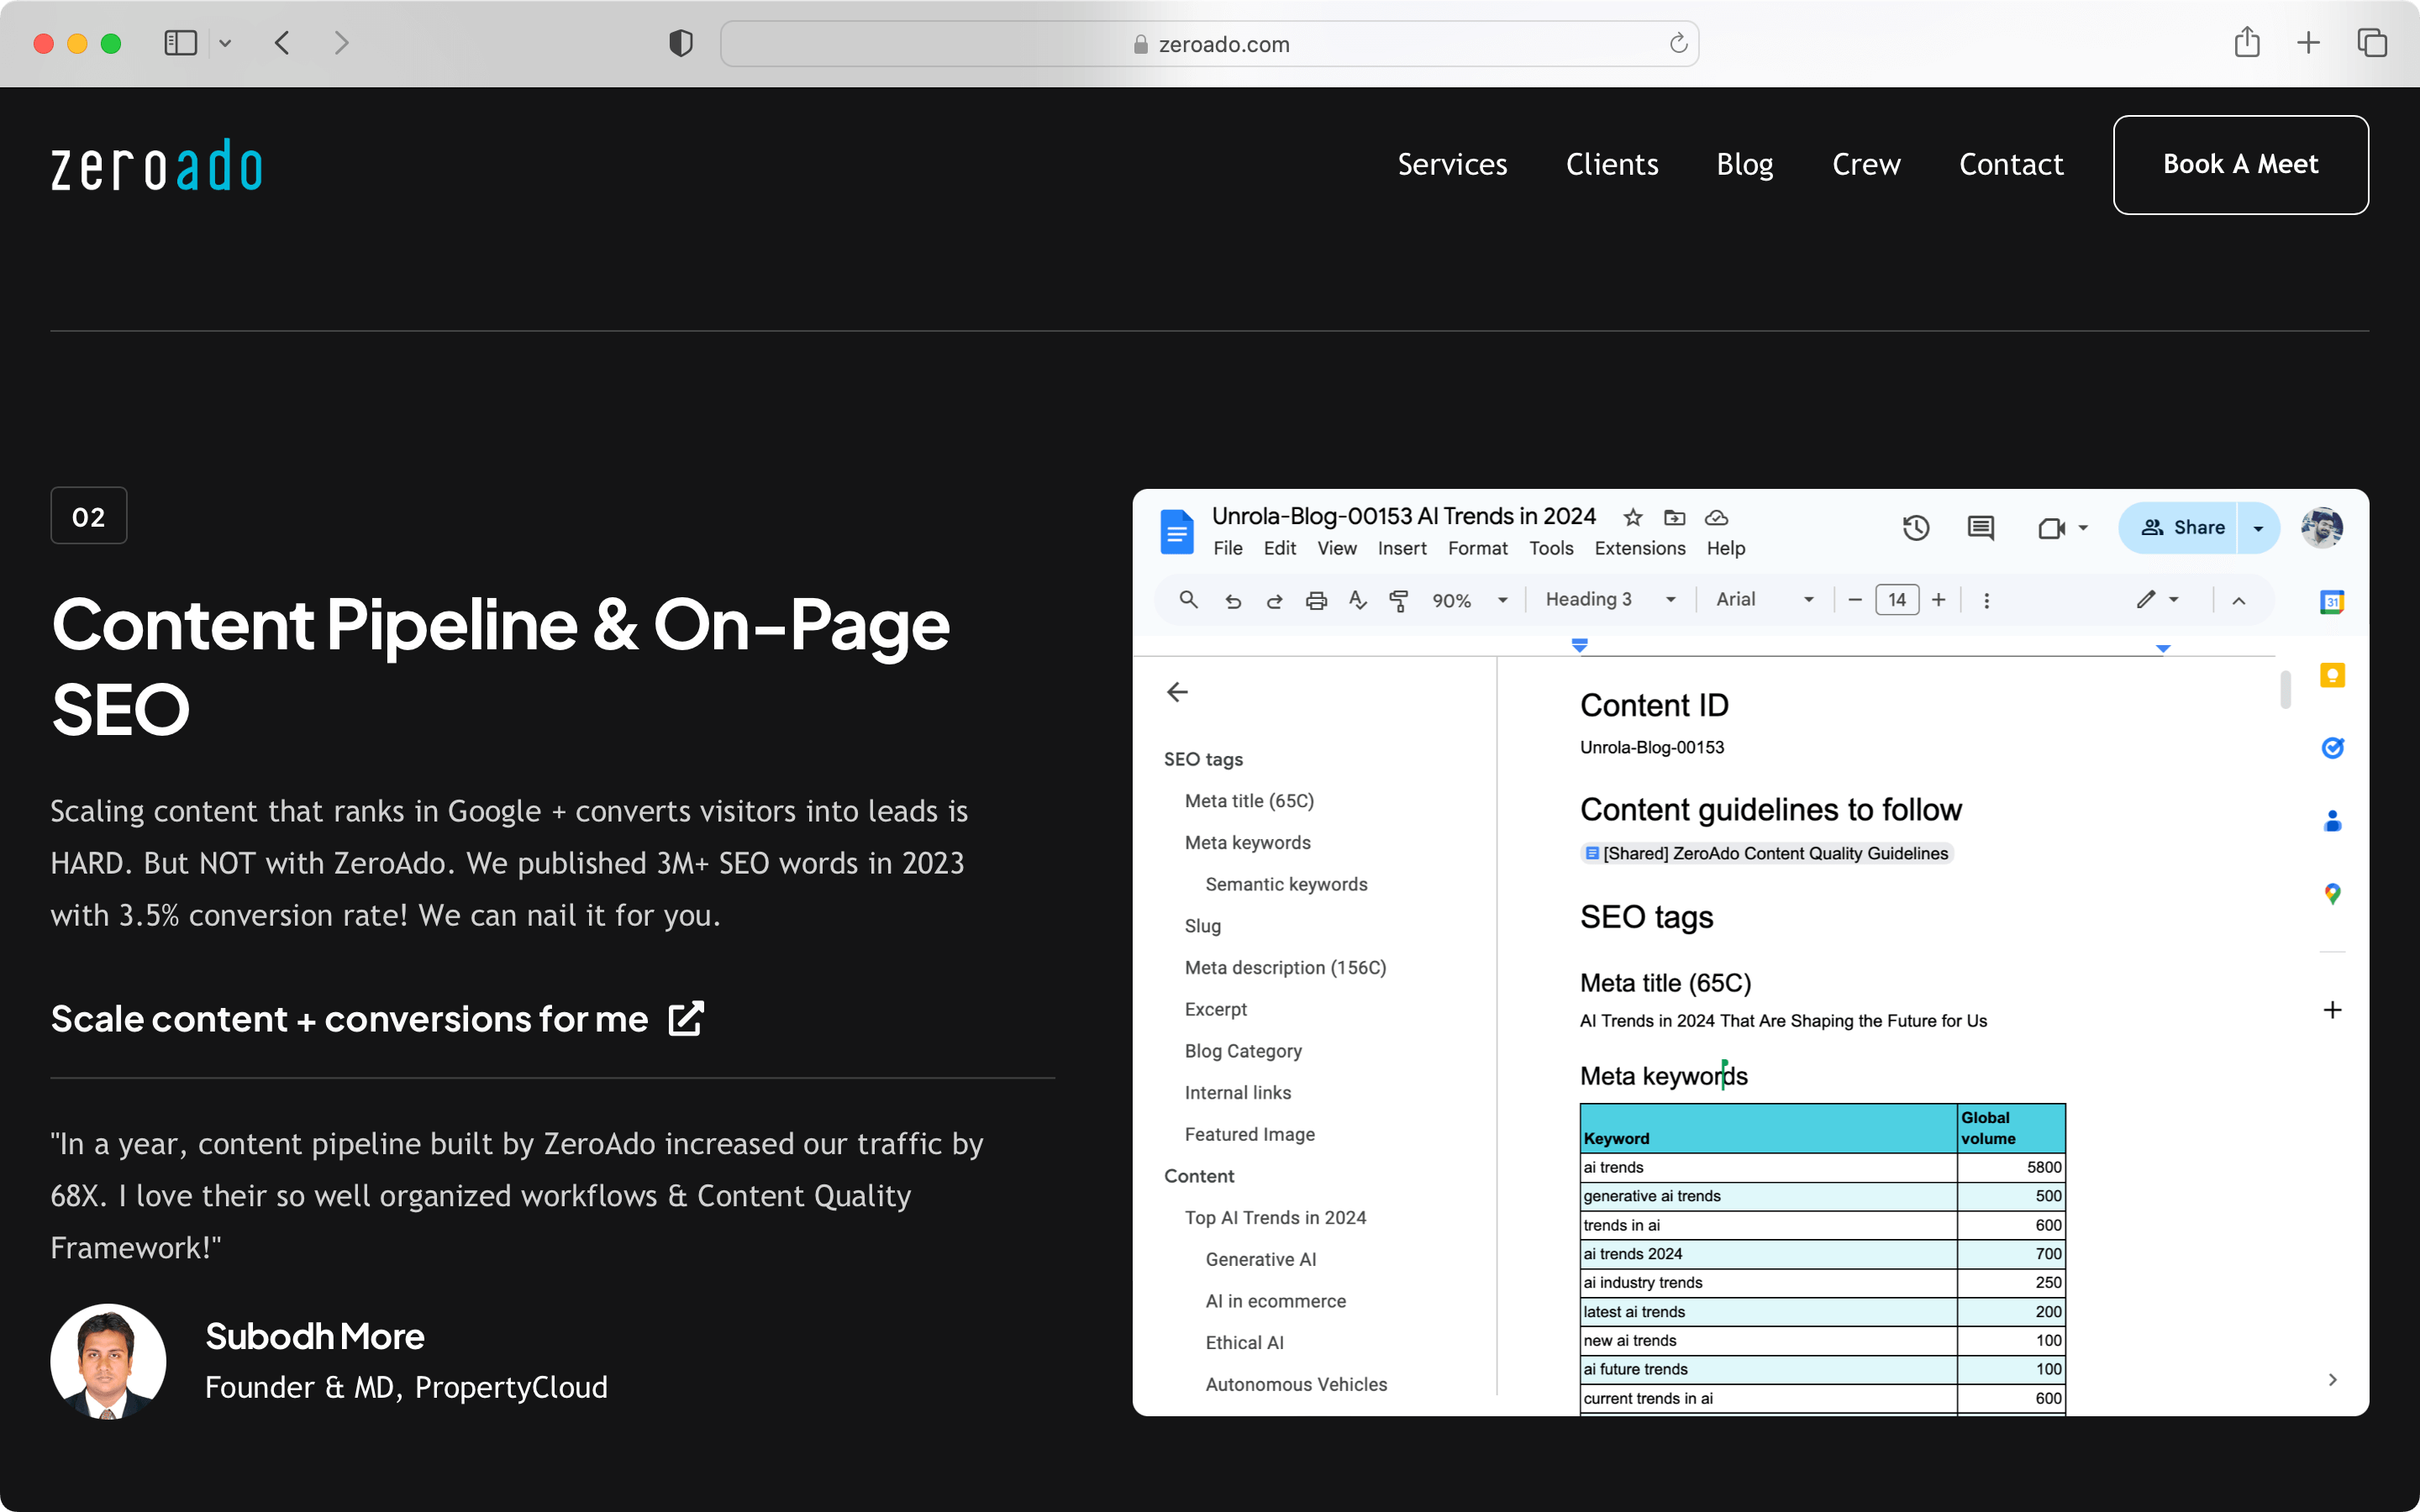
Task: Click the ZeroAdo Content Quality Guidelines link
Action: click(1765, 853)
